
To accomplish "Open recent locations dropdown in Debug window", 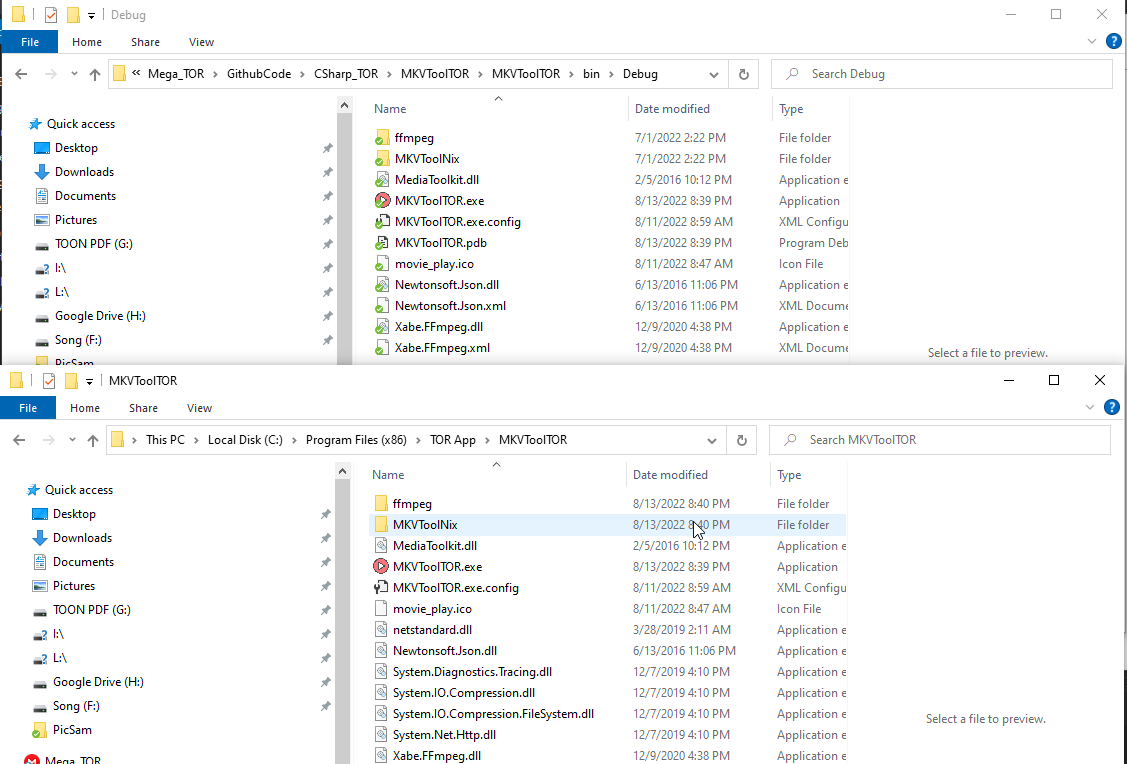I will click(74, 74).
